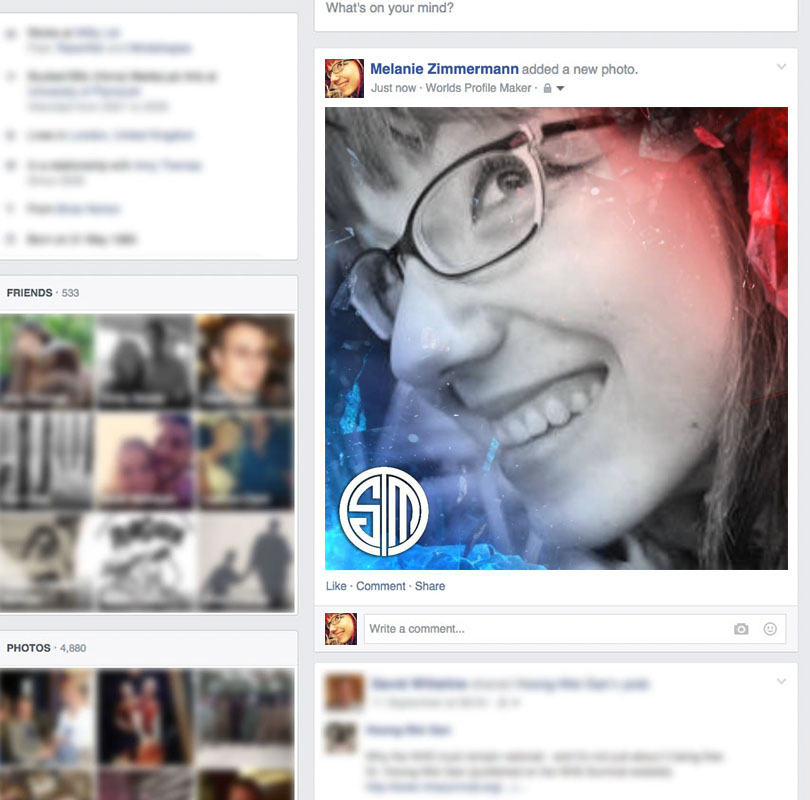Open the audience selector arrow beside the lock
Viewport: 810px width, 800px height.
(561, 89)
